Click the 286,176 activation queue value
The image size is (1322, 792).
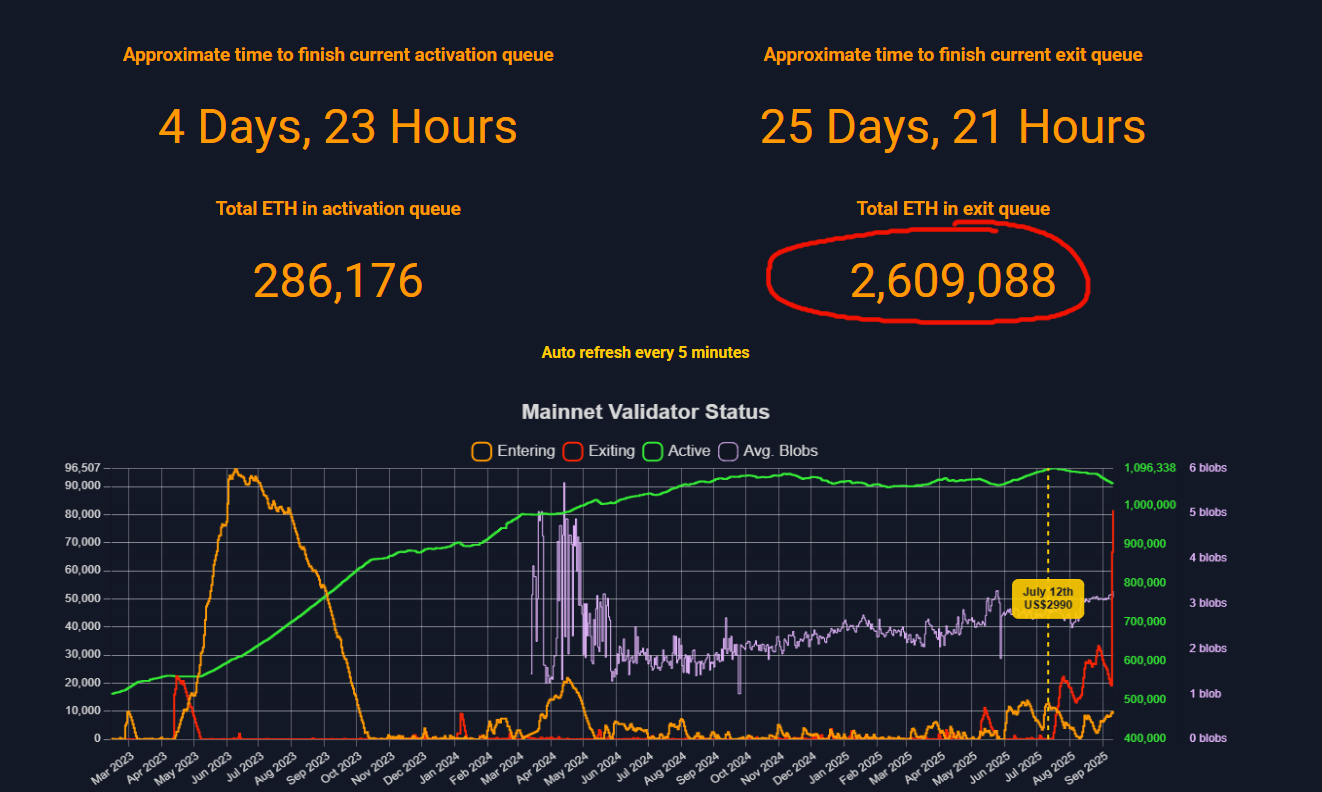[338, 281]
